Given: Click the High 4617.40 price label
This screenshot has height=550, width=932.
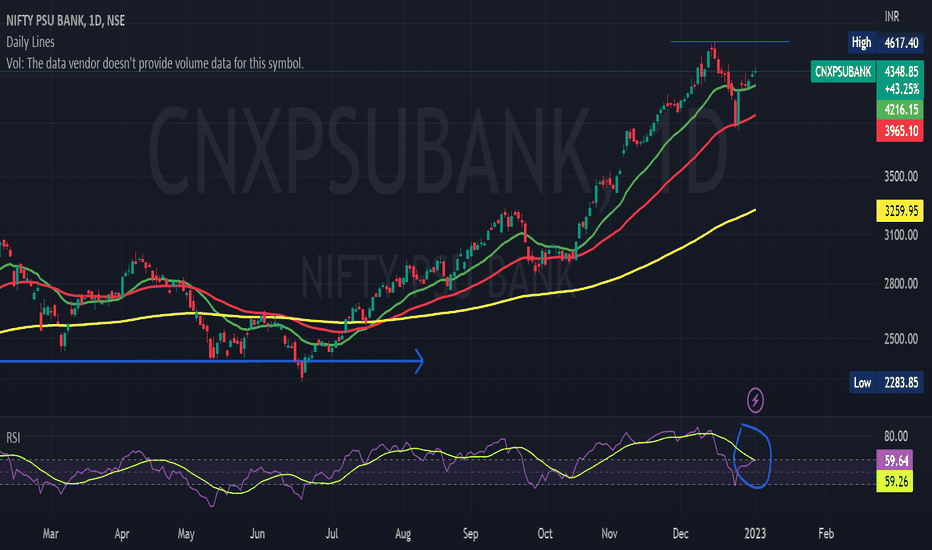Looking at the screenshot, I should (x=886, y=42).
